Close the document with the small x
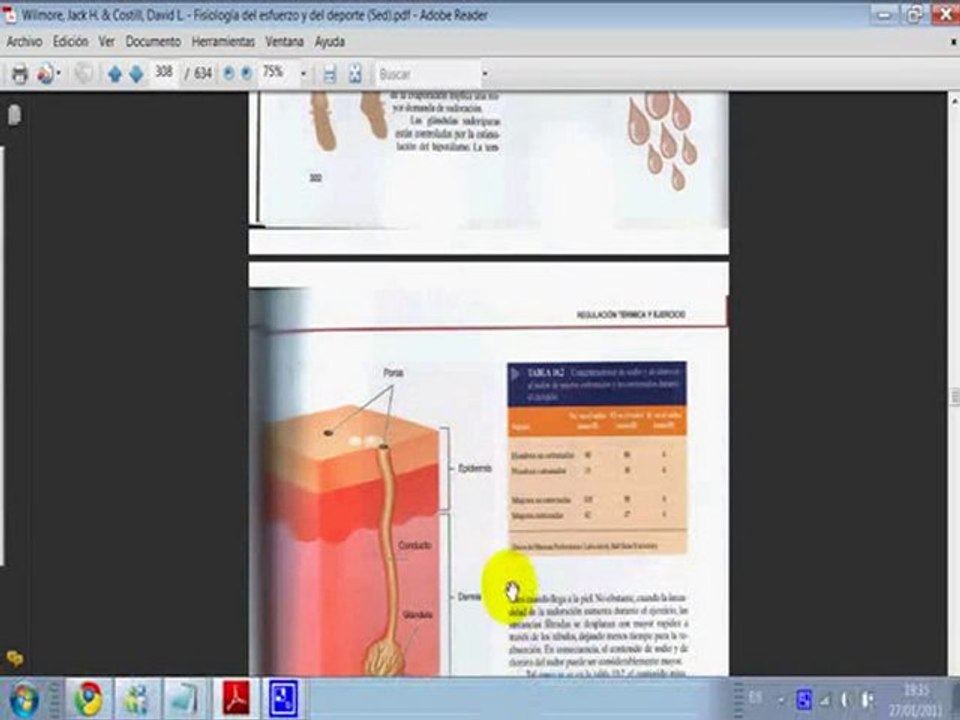 [x=954, y=42]
